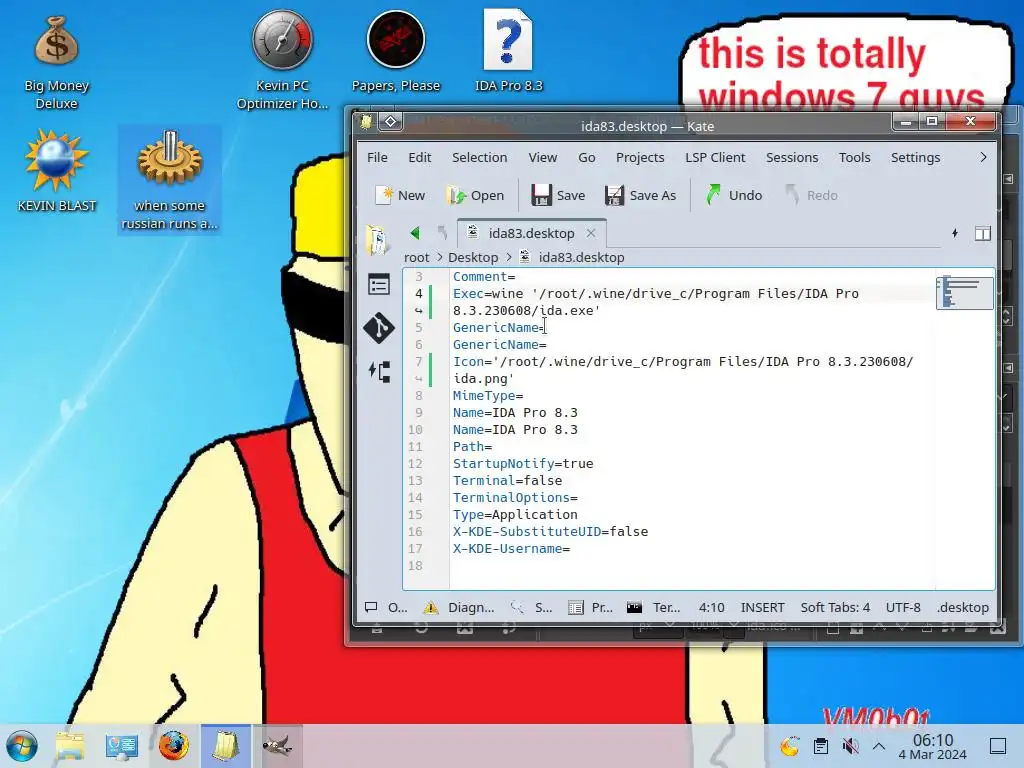Open the Settings menu
This screenshot has height=768, width=1024.
[x=915, y=157]
